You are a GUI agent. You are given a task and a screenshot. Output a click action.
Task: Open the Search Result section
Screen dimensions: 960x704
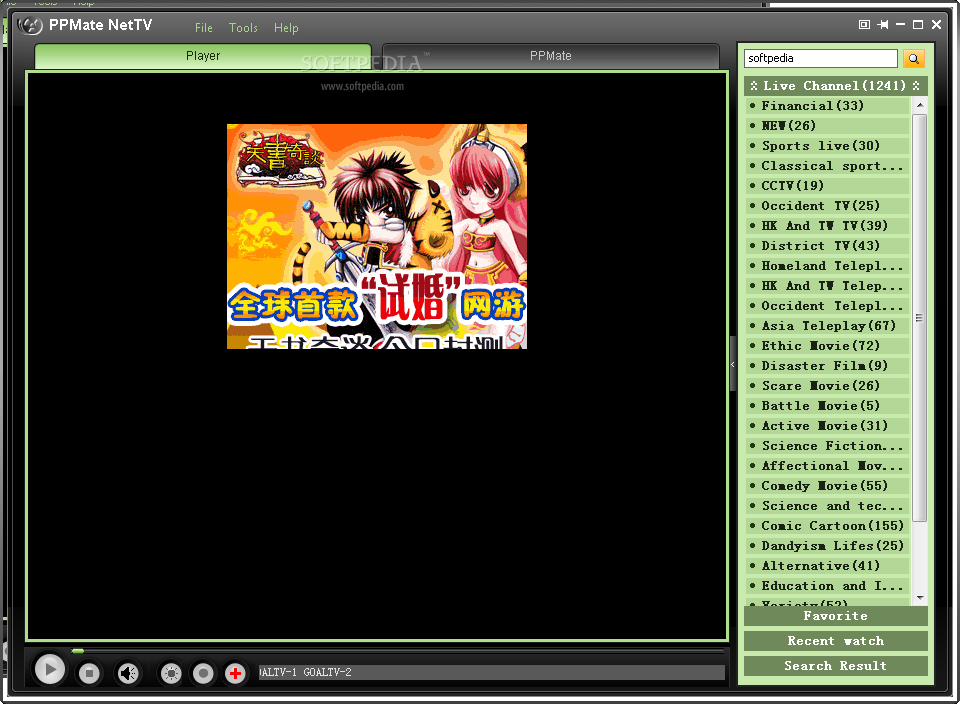pos(836,666)
